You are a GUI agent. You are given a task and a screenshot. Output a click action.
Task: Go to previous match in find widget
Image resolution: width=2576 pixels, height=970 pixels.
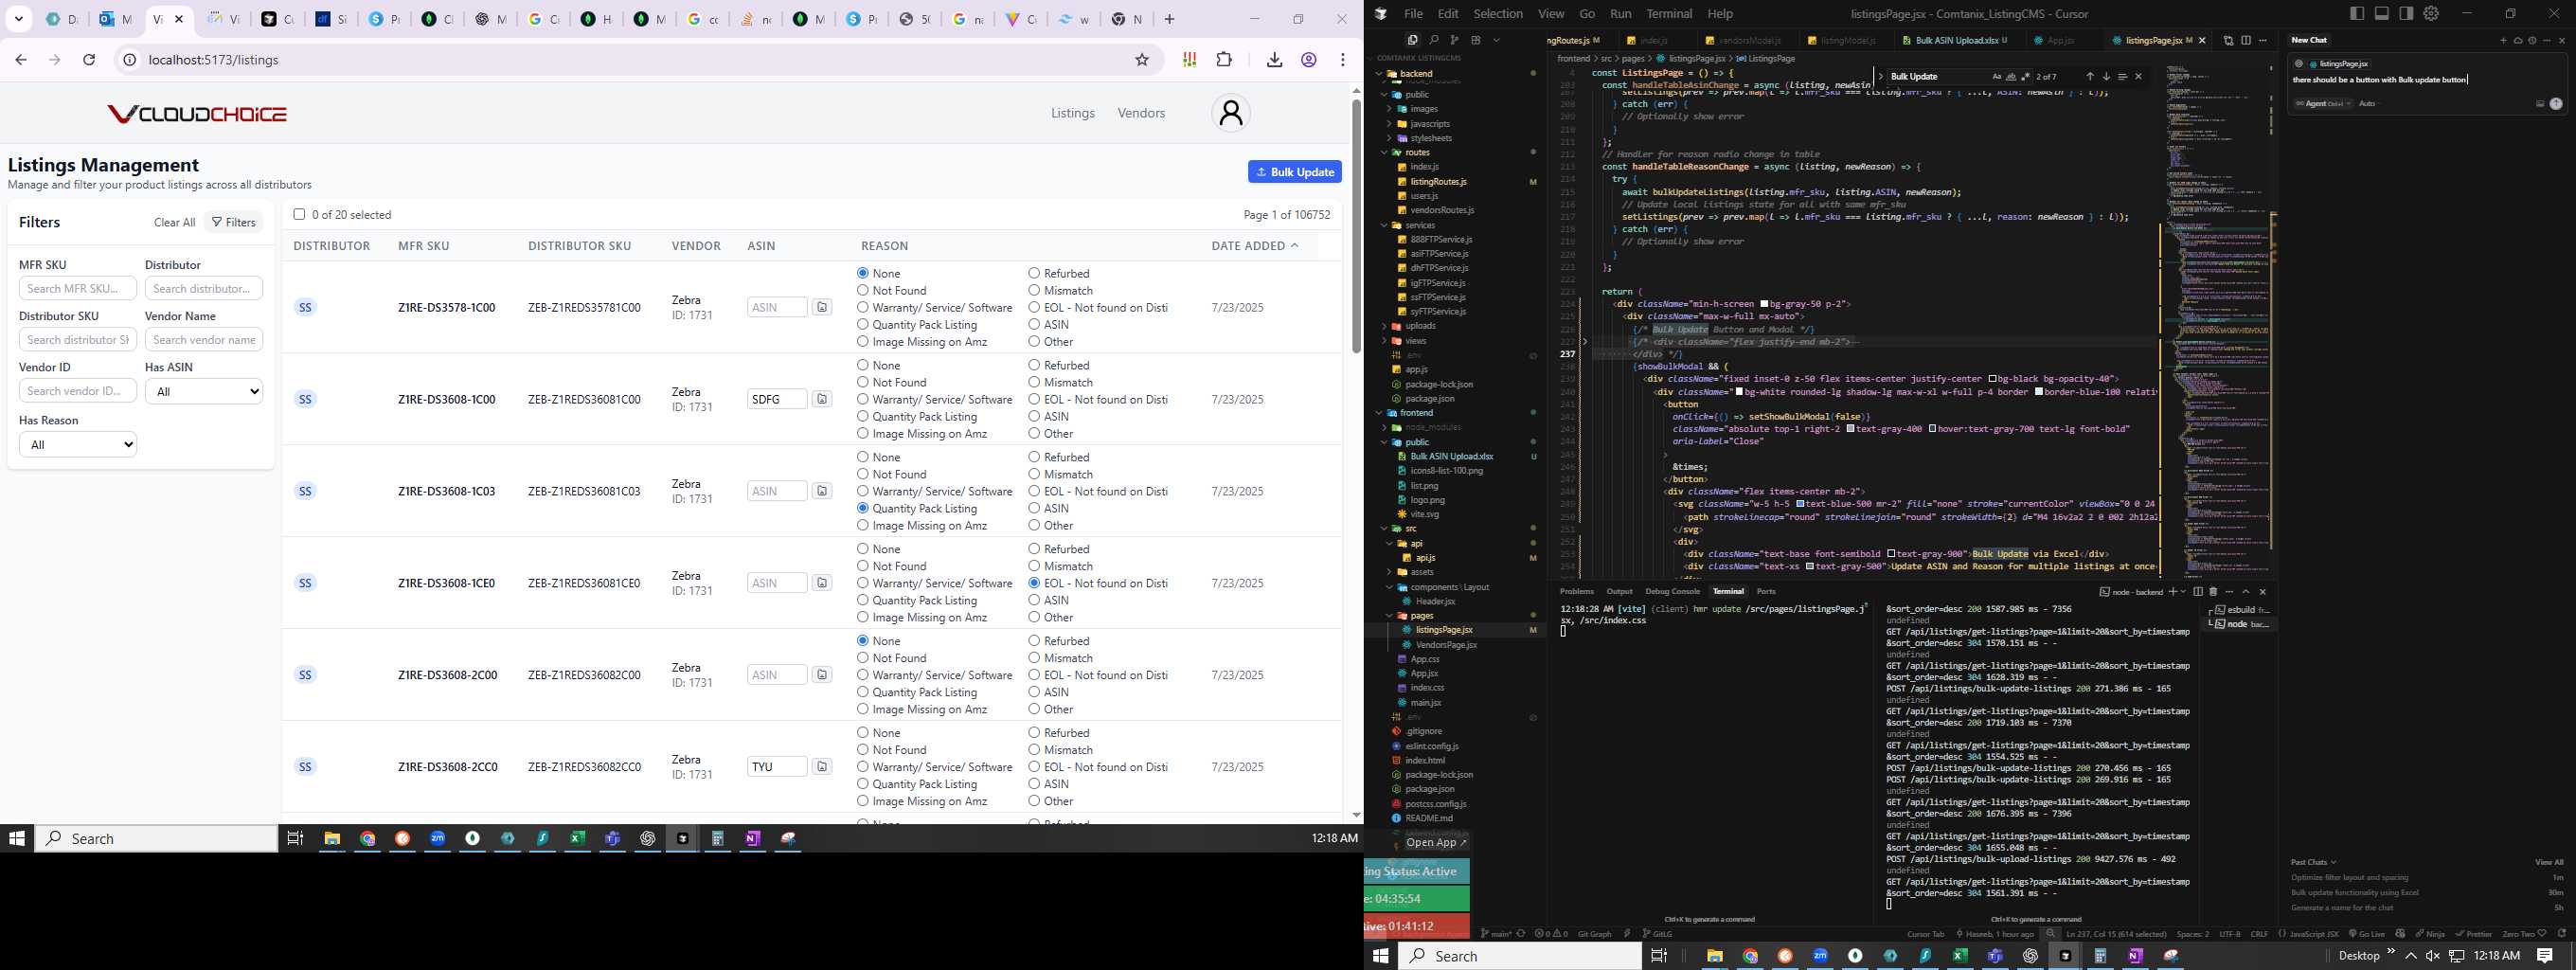(x=2089, y=76)
